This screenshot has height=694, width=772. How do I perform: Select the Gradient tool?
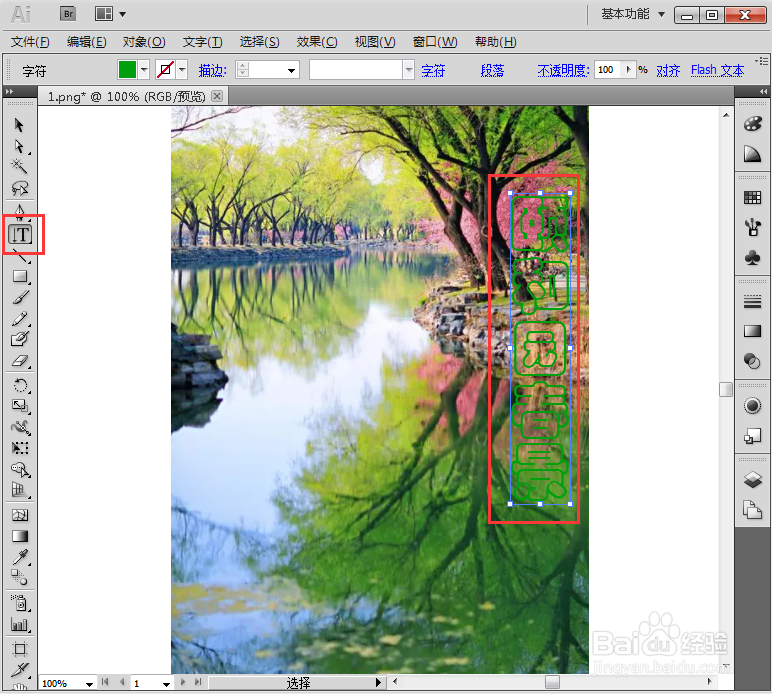coord(20,536)
